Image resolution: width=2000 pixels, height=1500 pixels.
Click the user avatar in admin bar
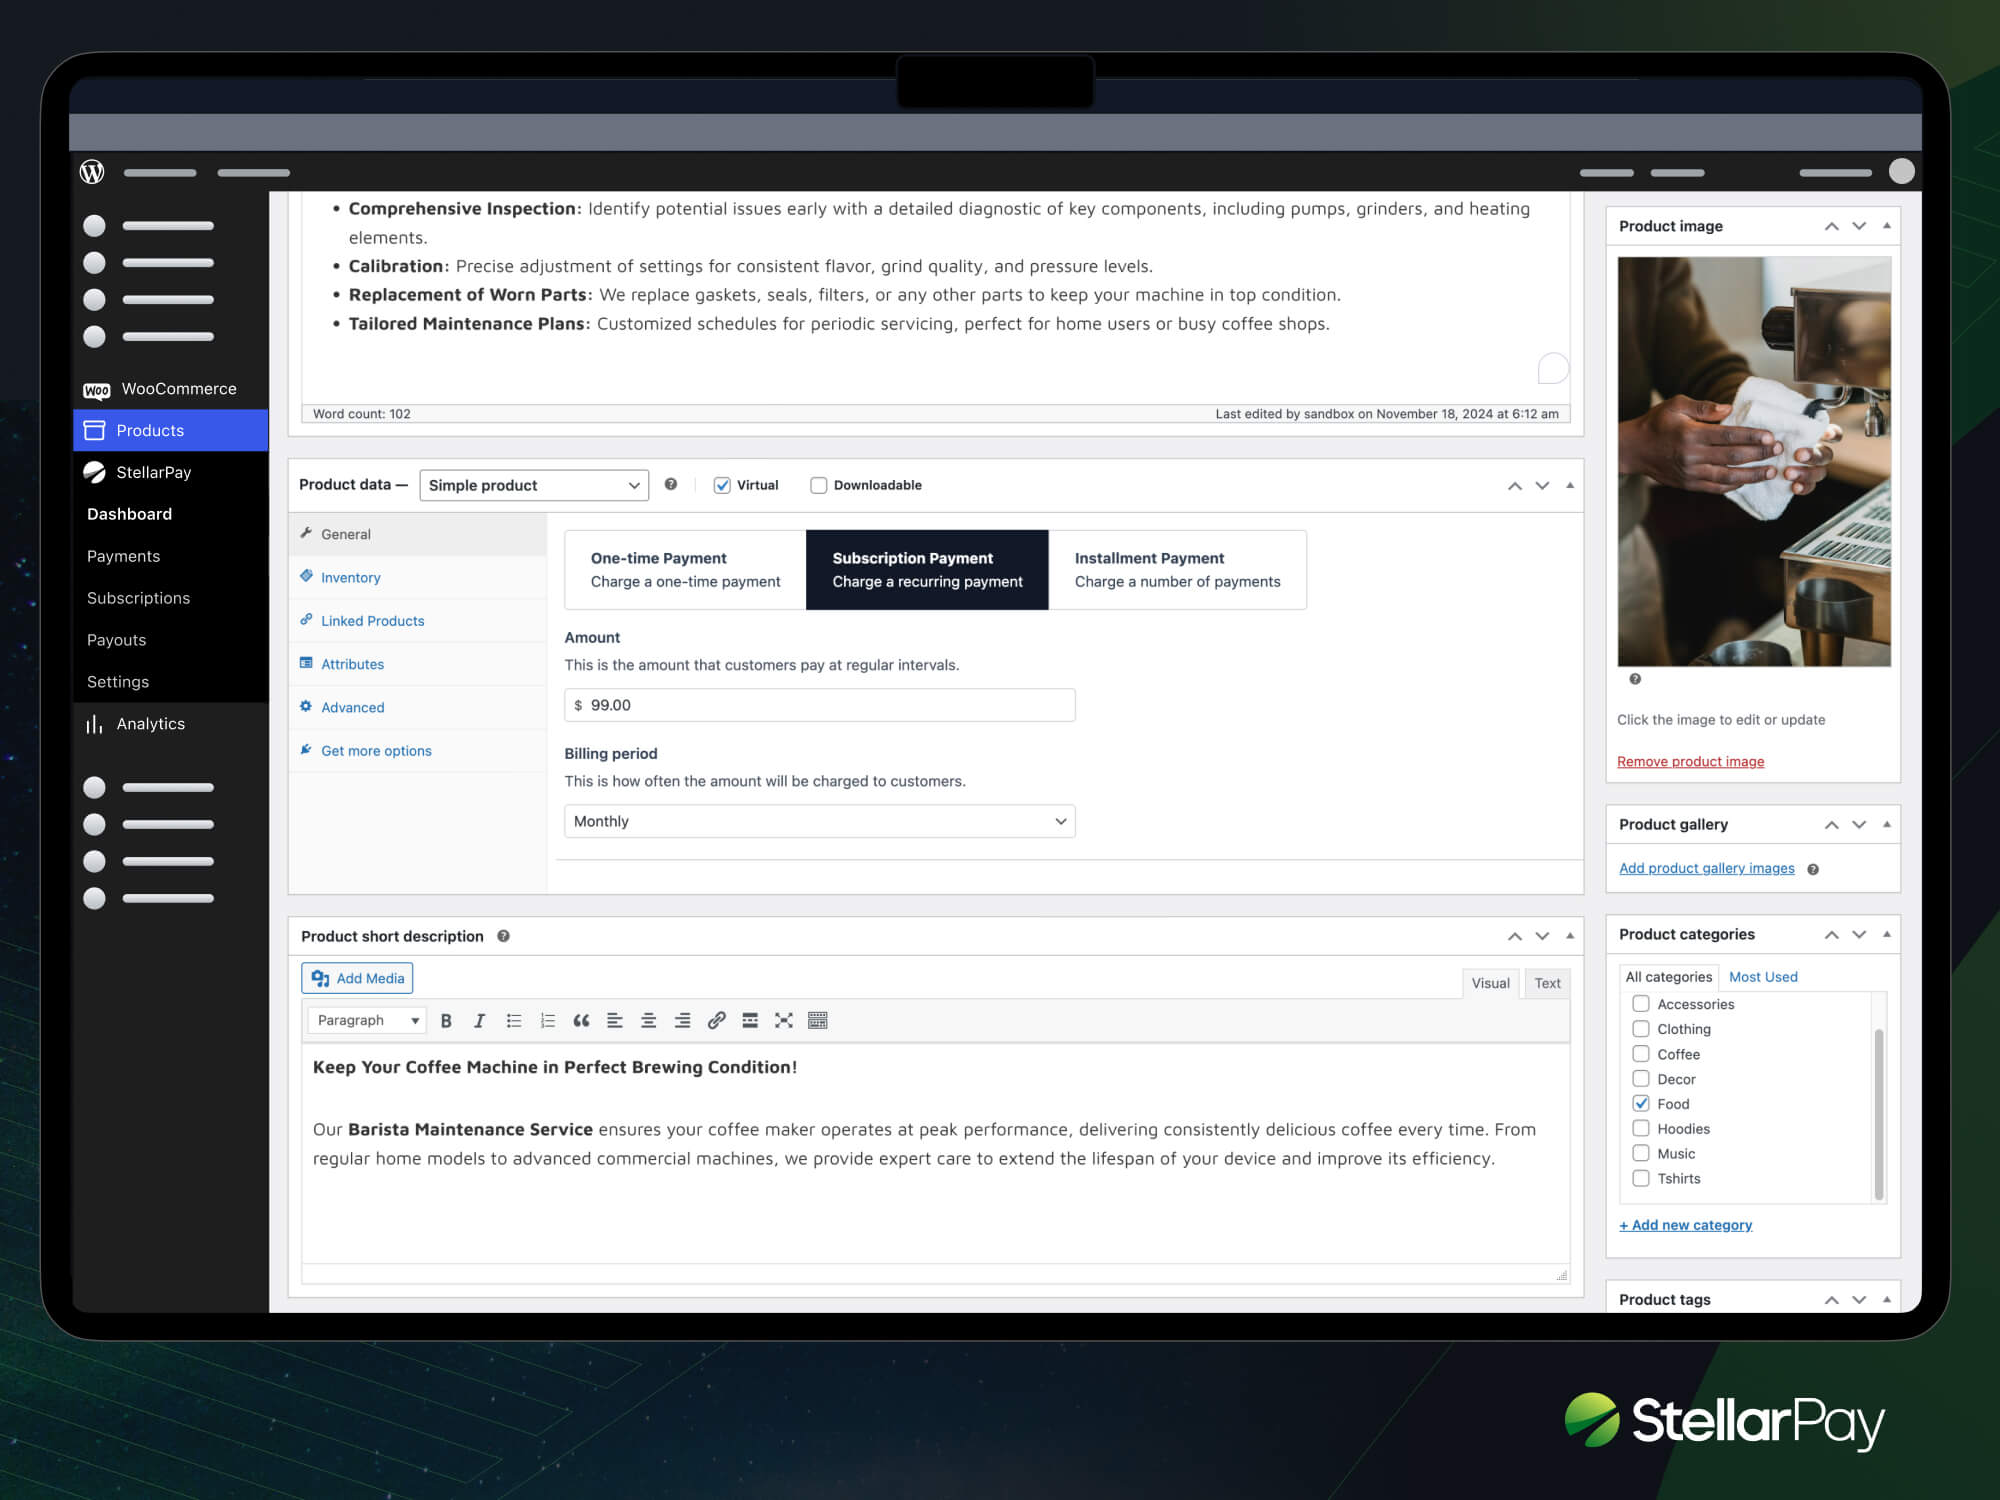1902,172
